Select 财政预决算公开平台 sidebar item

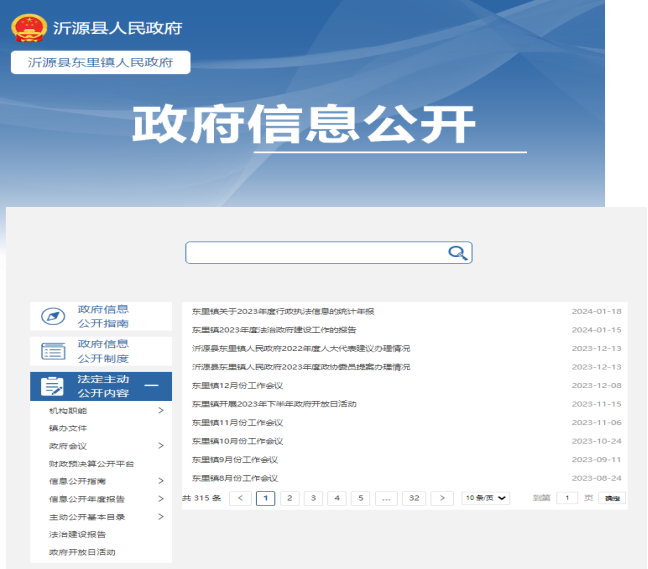91,464
